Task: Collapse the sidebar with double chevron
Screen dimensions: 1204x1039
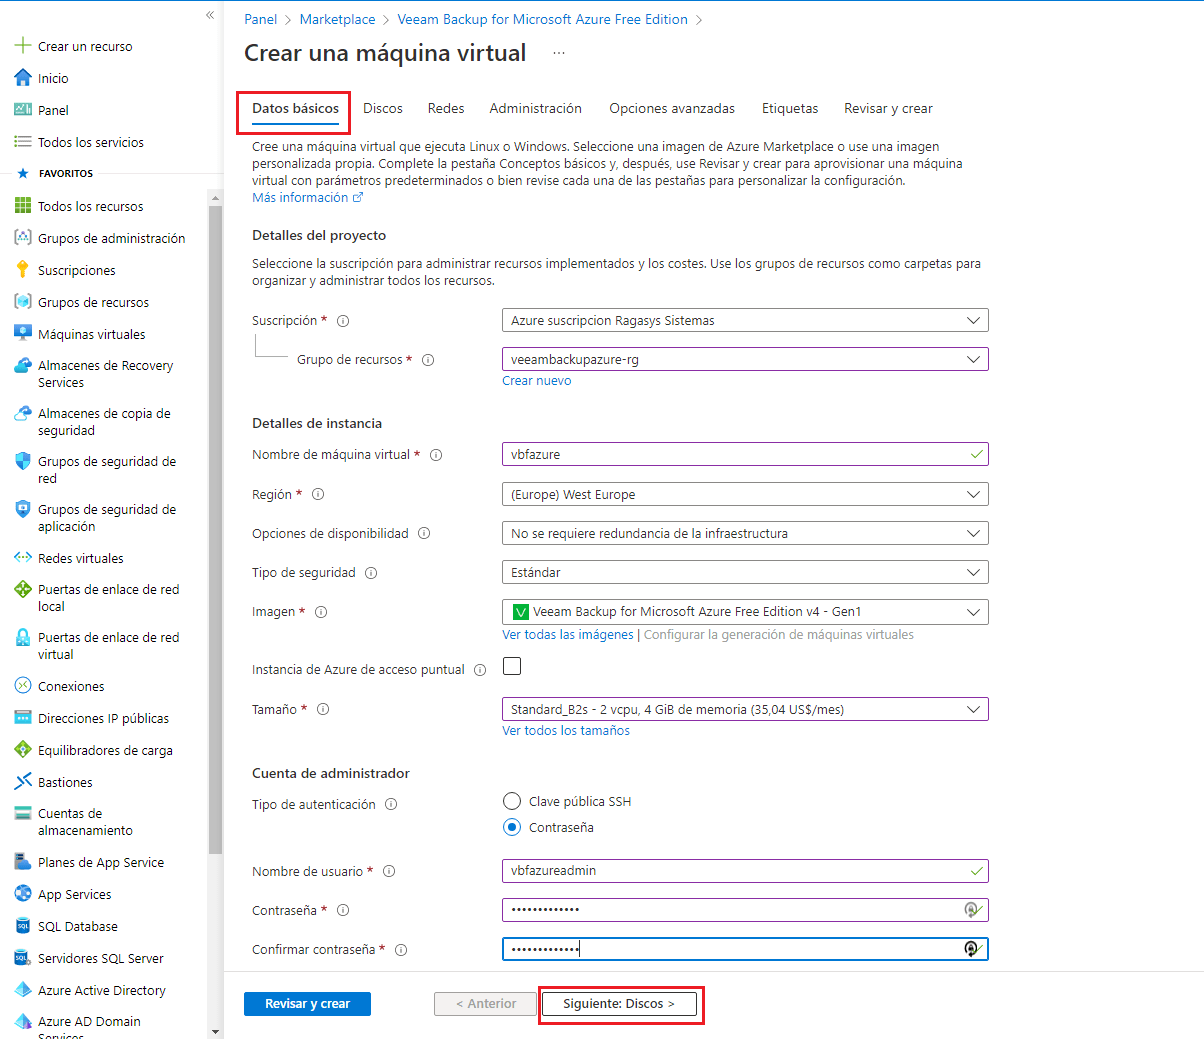Action: point(210,15)
